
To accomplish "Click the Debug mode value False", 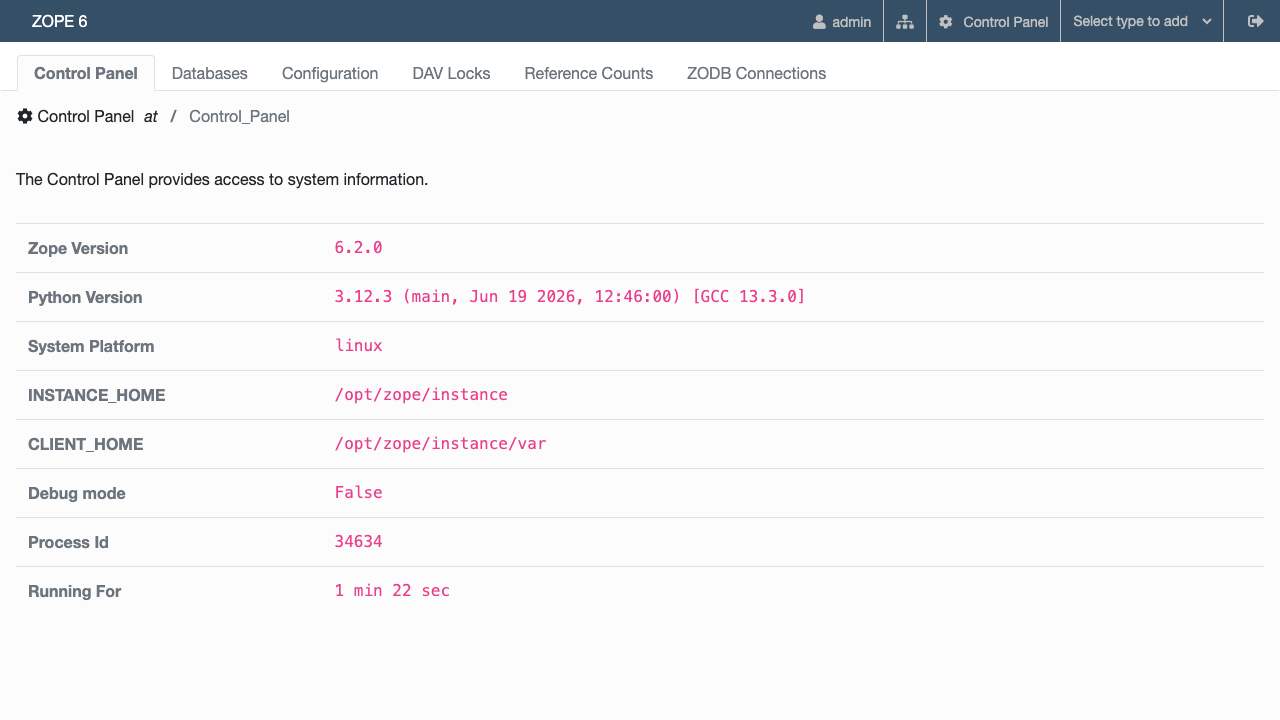I will click(359, 493).
